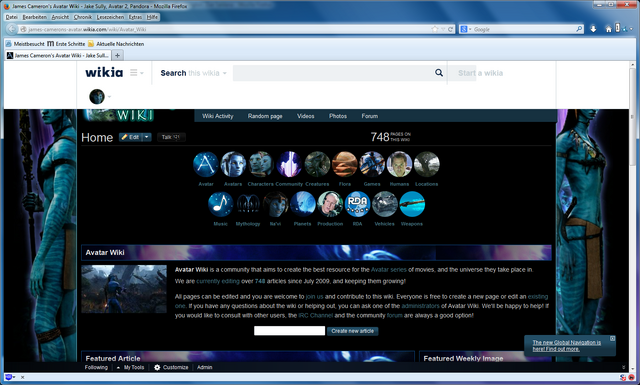Open the Games category circle icon
Screen dimensions: 640x385
[372, 165]
